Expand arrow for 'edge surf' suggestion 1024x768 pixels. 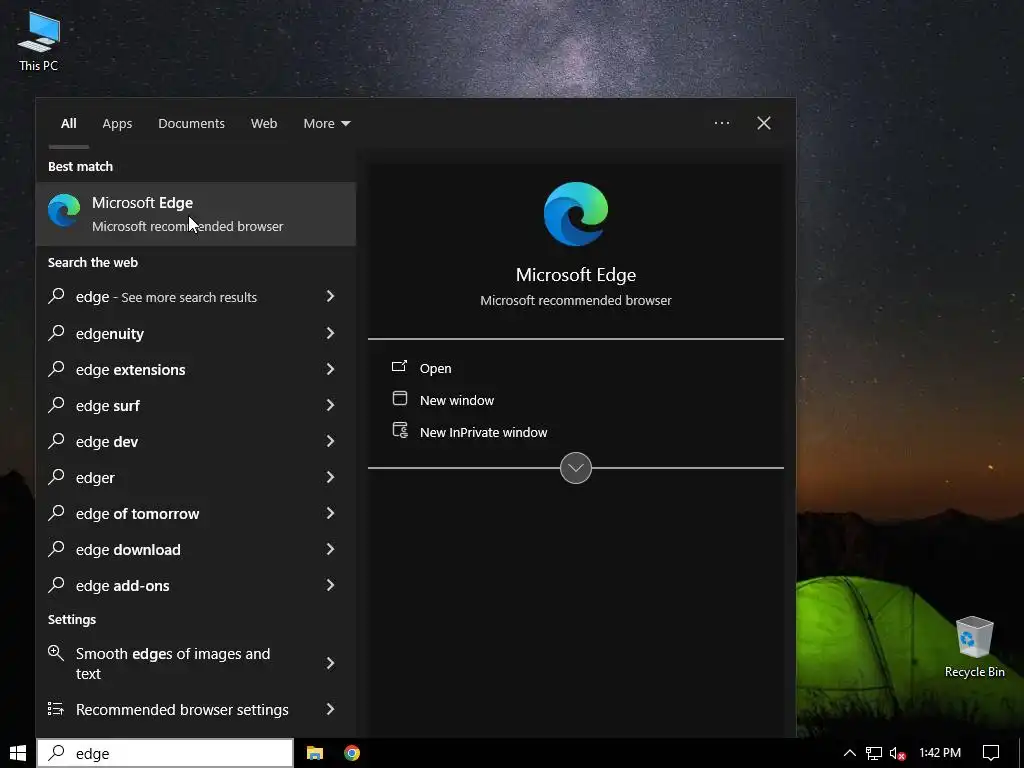pos(330,405)
